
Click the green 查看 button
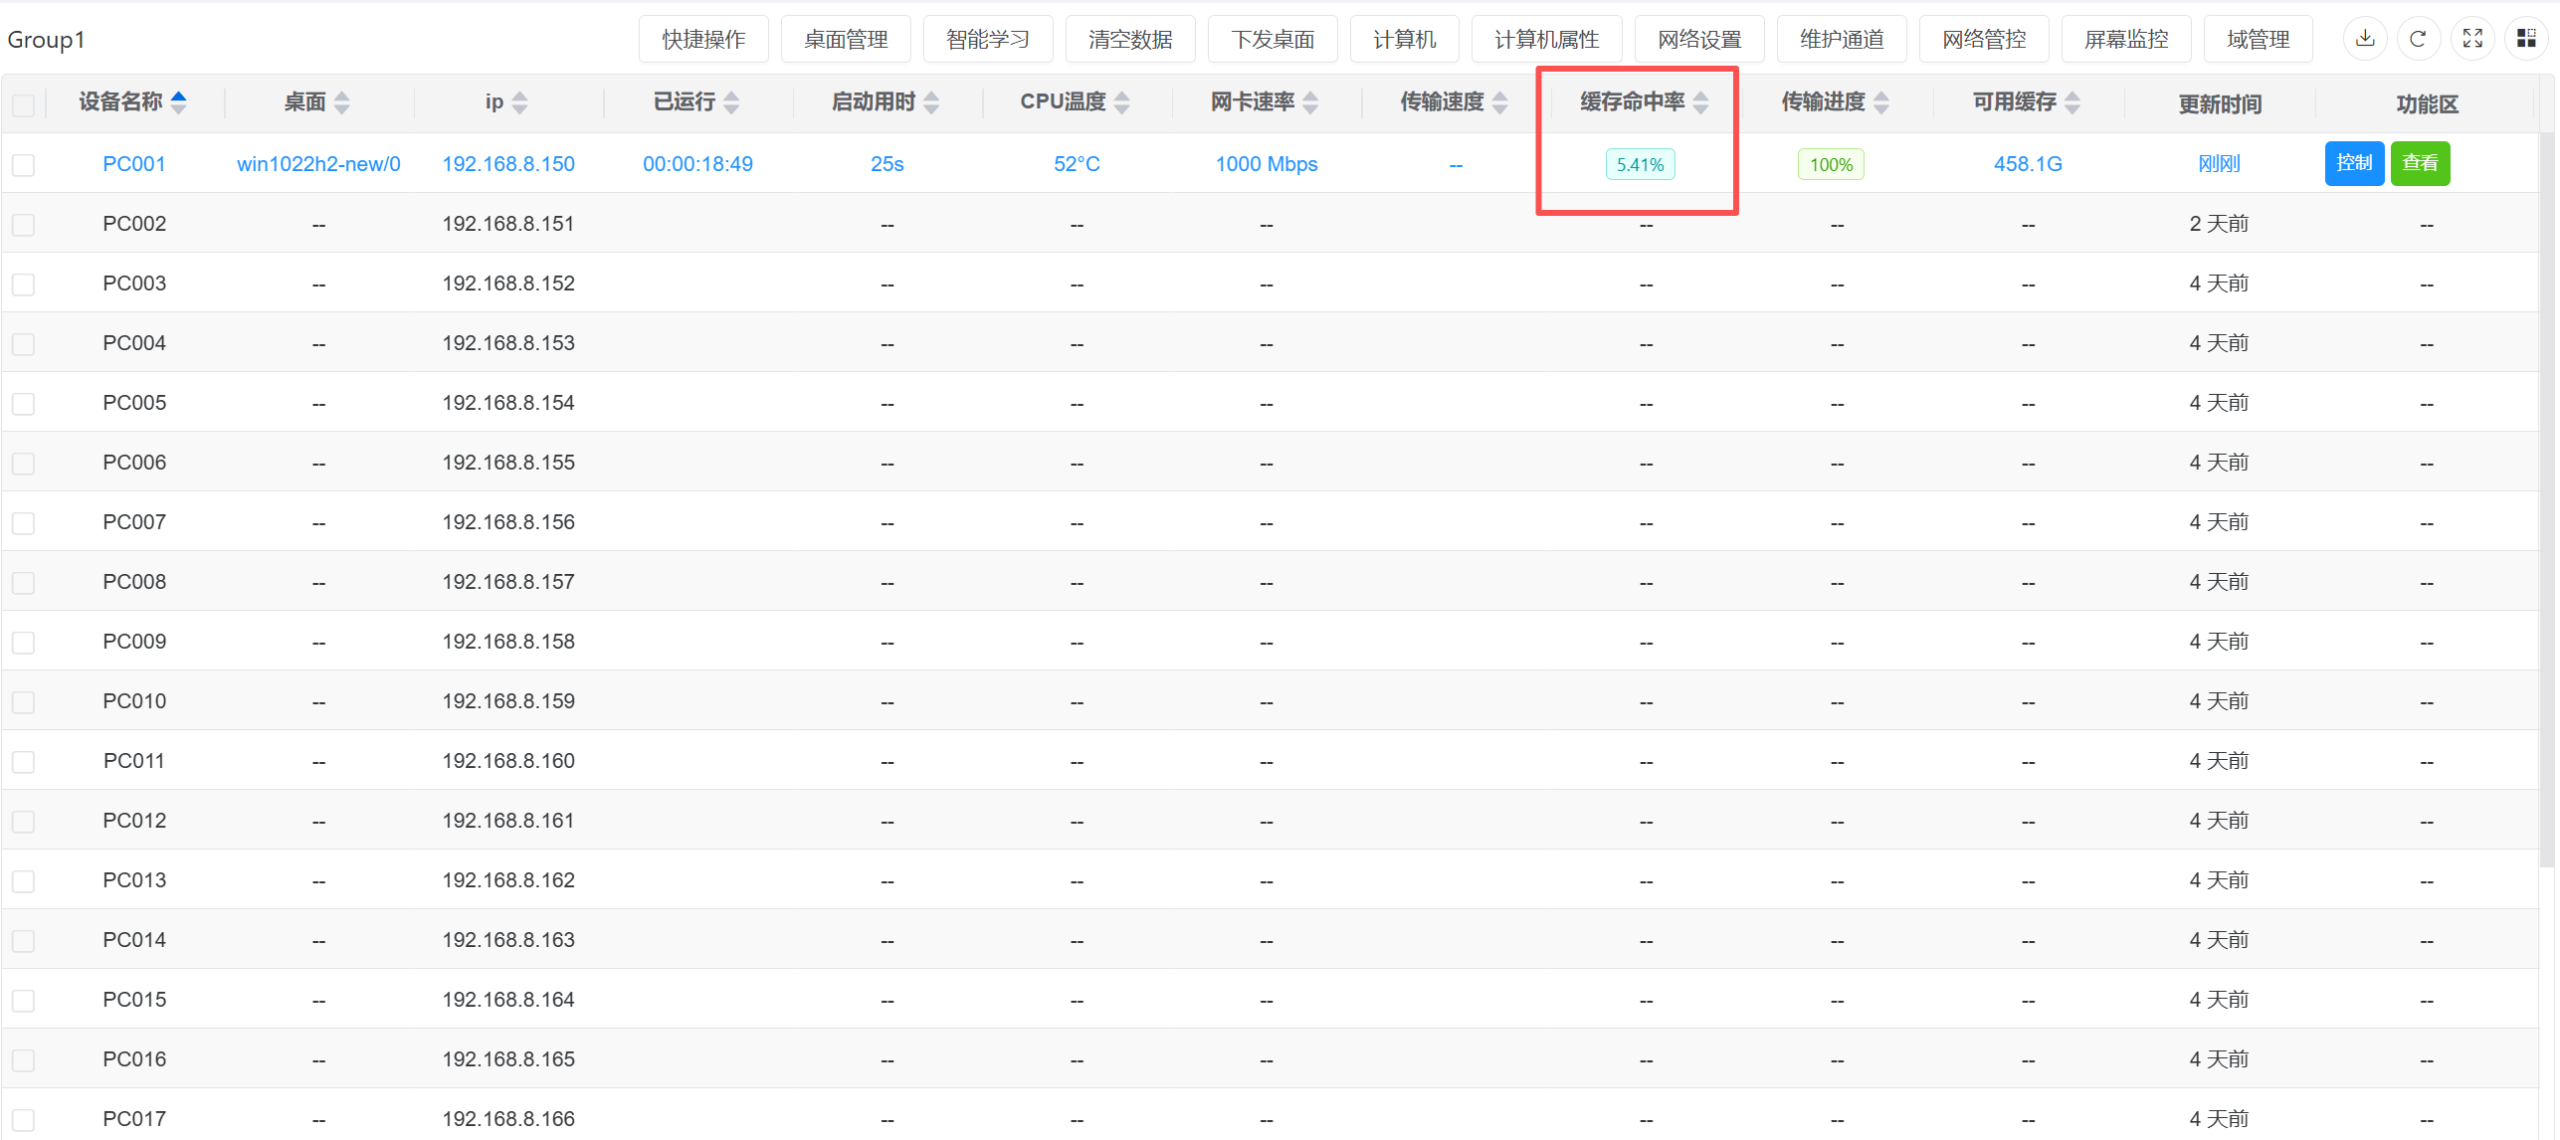pos(2420,163)
